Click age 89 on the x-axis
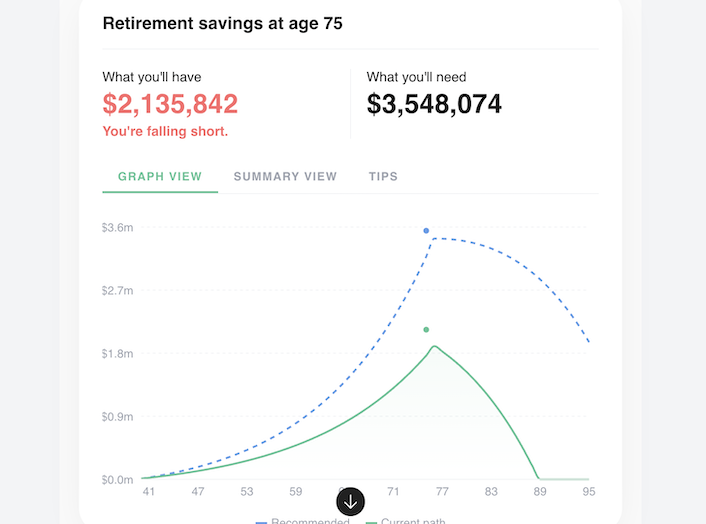This screenshot has width=706, height=524. (540, 492)
